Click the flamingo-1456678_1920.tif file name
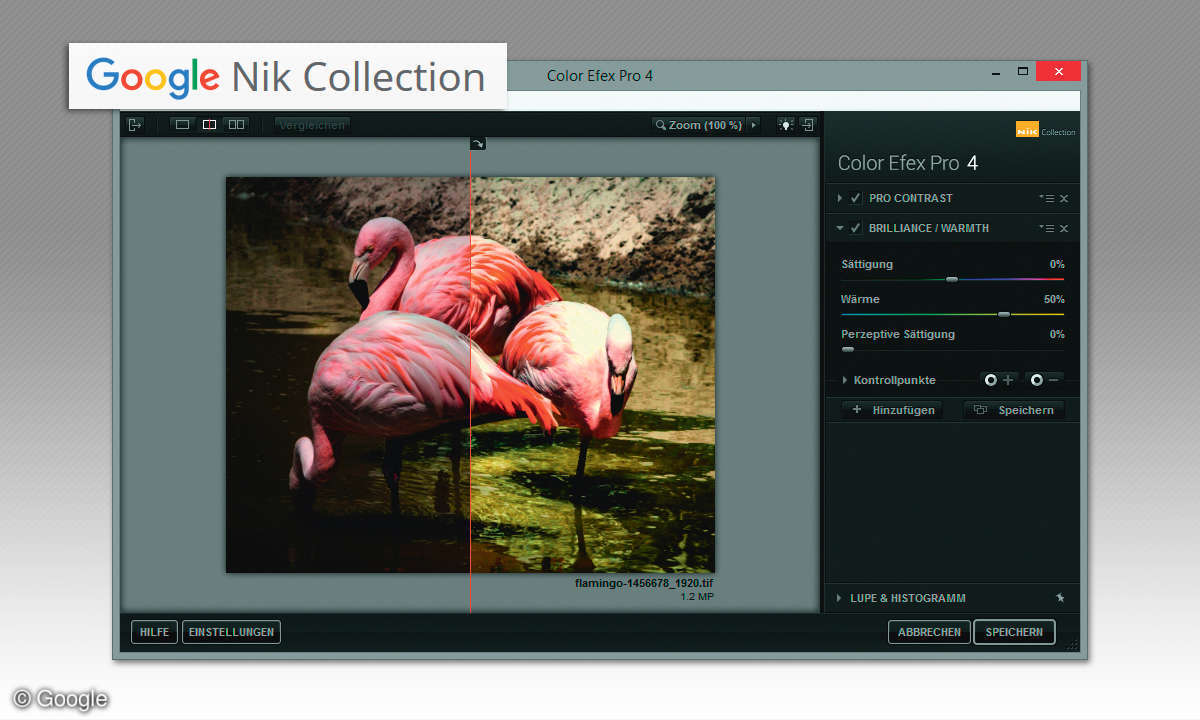This screenshot has height=720, width=1200. (644, 583)
